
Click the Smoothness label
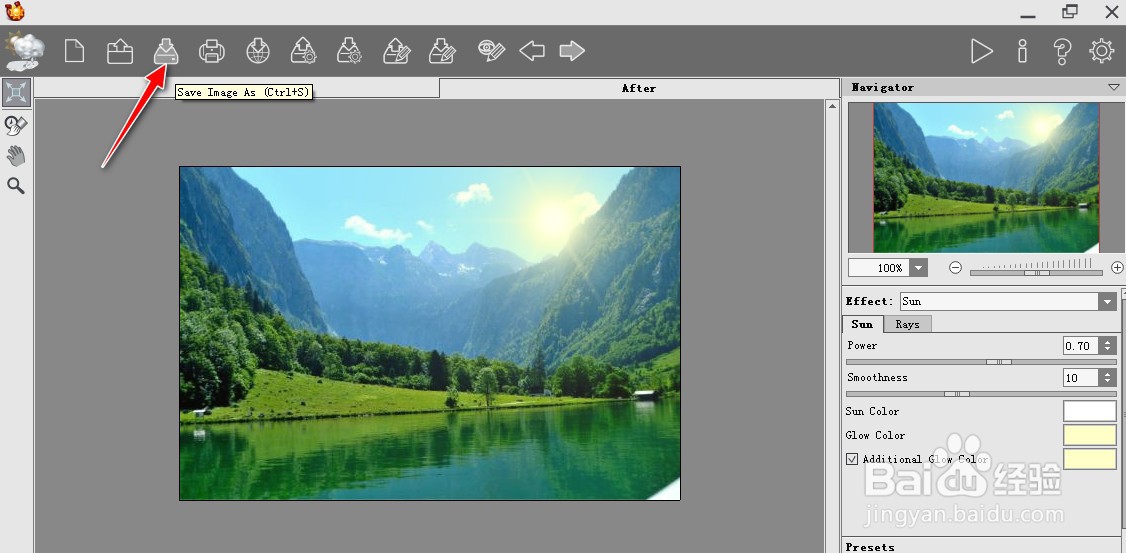(877, 377)
